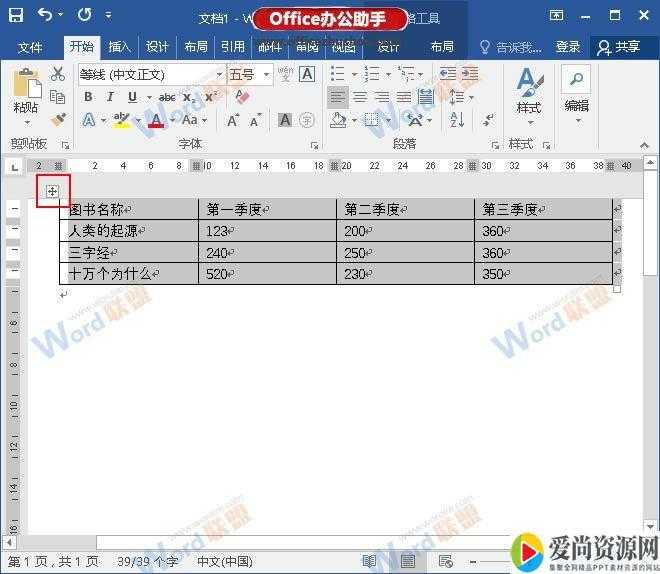Click the Cut scissors icon
This screenshot has height=574, width=660.
(58, 74)
